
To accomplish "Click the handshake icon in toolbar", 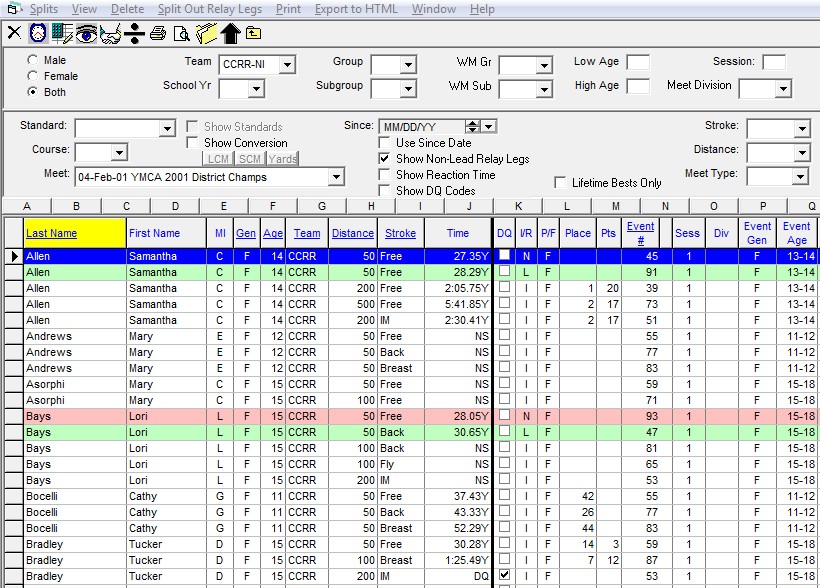I will click(111, 33).
